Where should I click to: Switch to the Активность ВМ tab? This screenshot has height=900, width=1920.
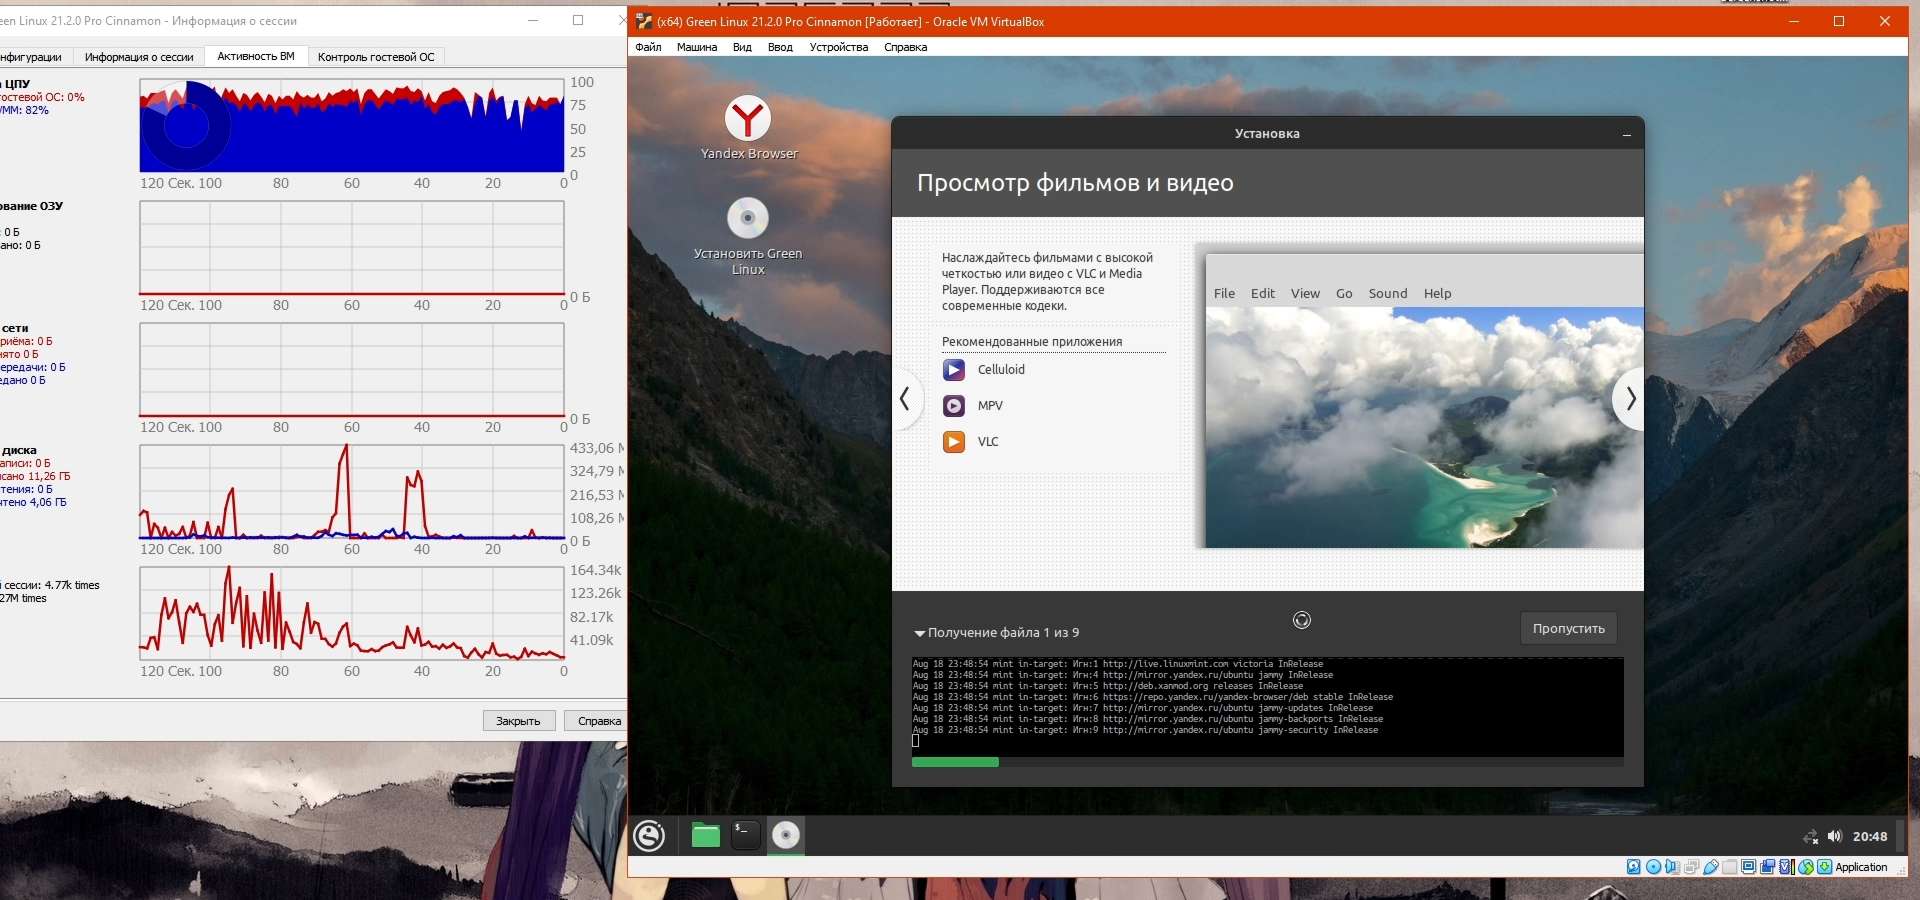pyautogui.click(x=256, y=56)
